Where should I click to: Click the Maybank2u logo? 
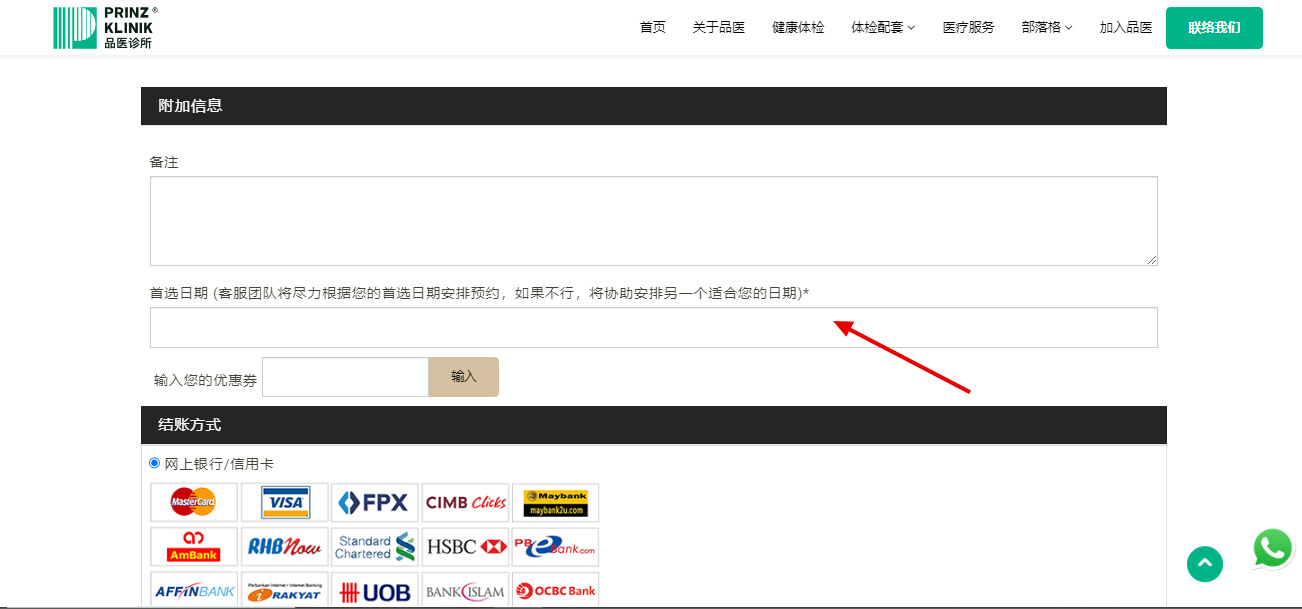[555, 502]
